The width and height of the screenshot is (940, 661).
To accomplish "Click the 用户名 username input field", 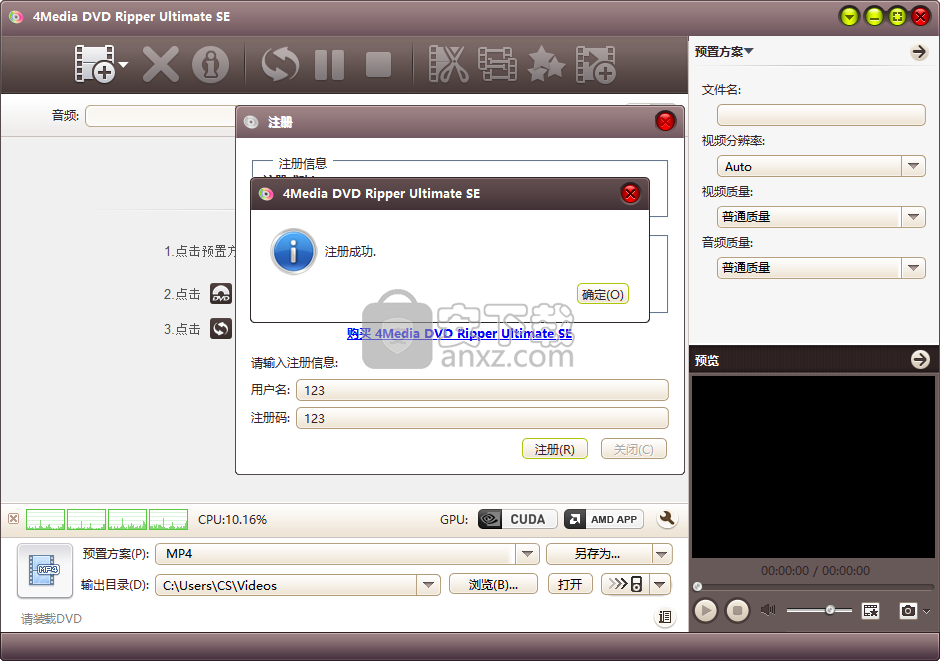I will coord(482,390).
